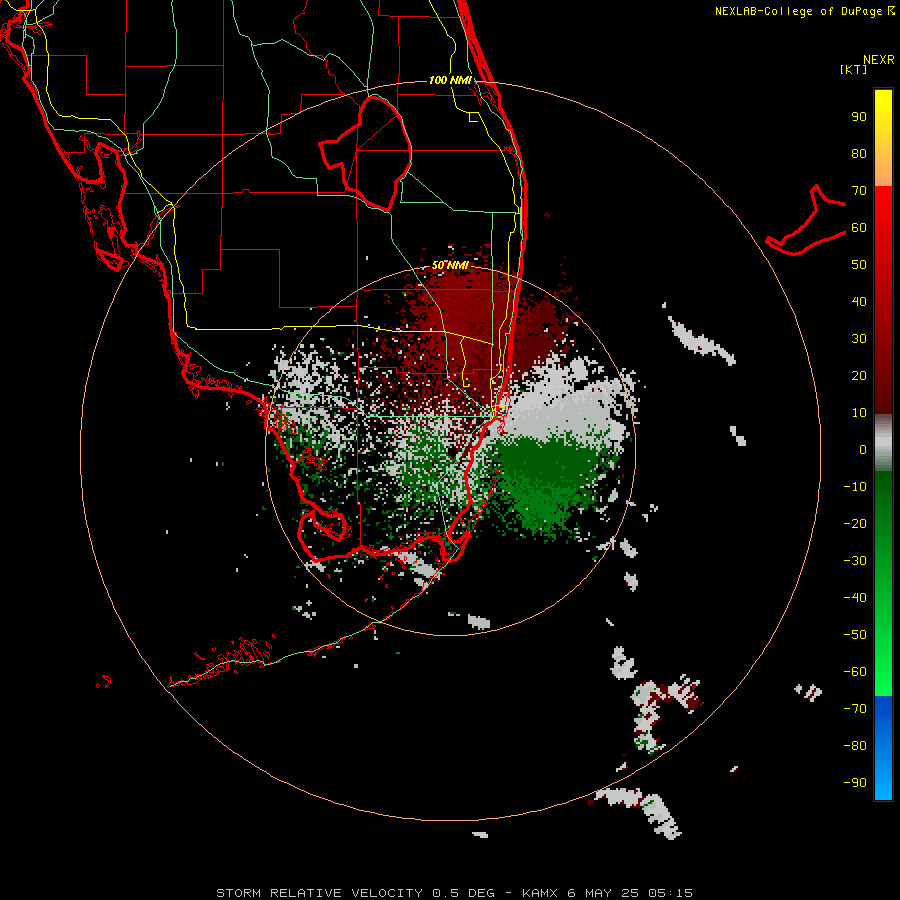Click the bright green segment of the color bar
900x900 pixels.
tap(883, 583)
